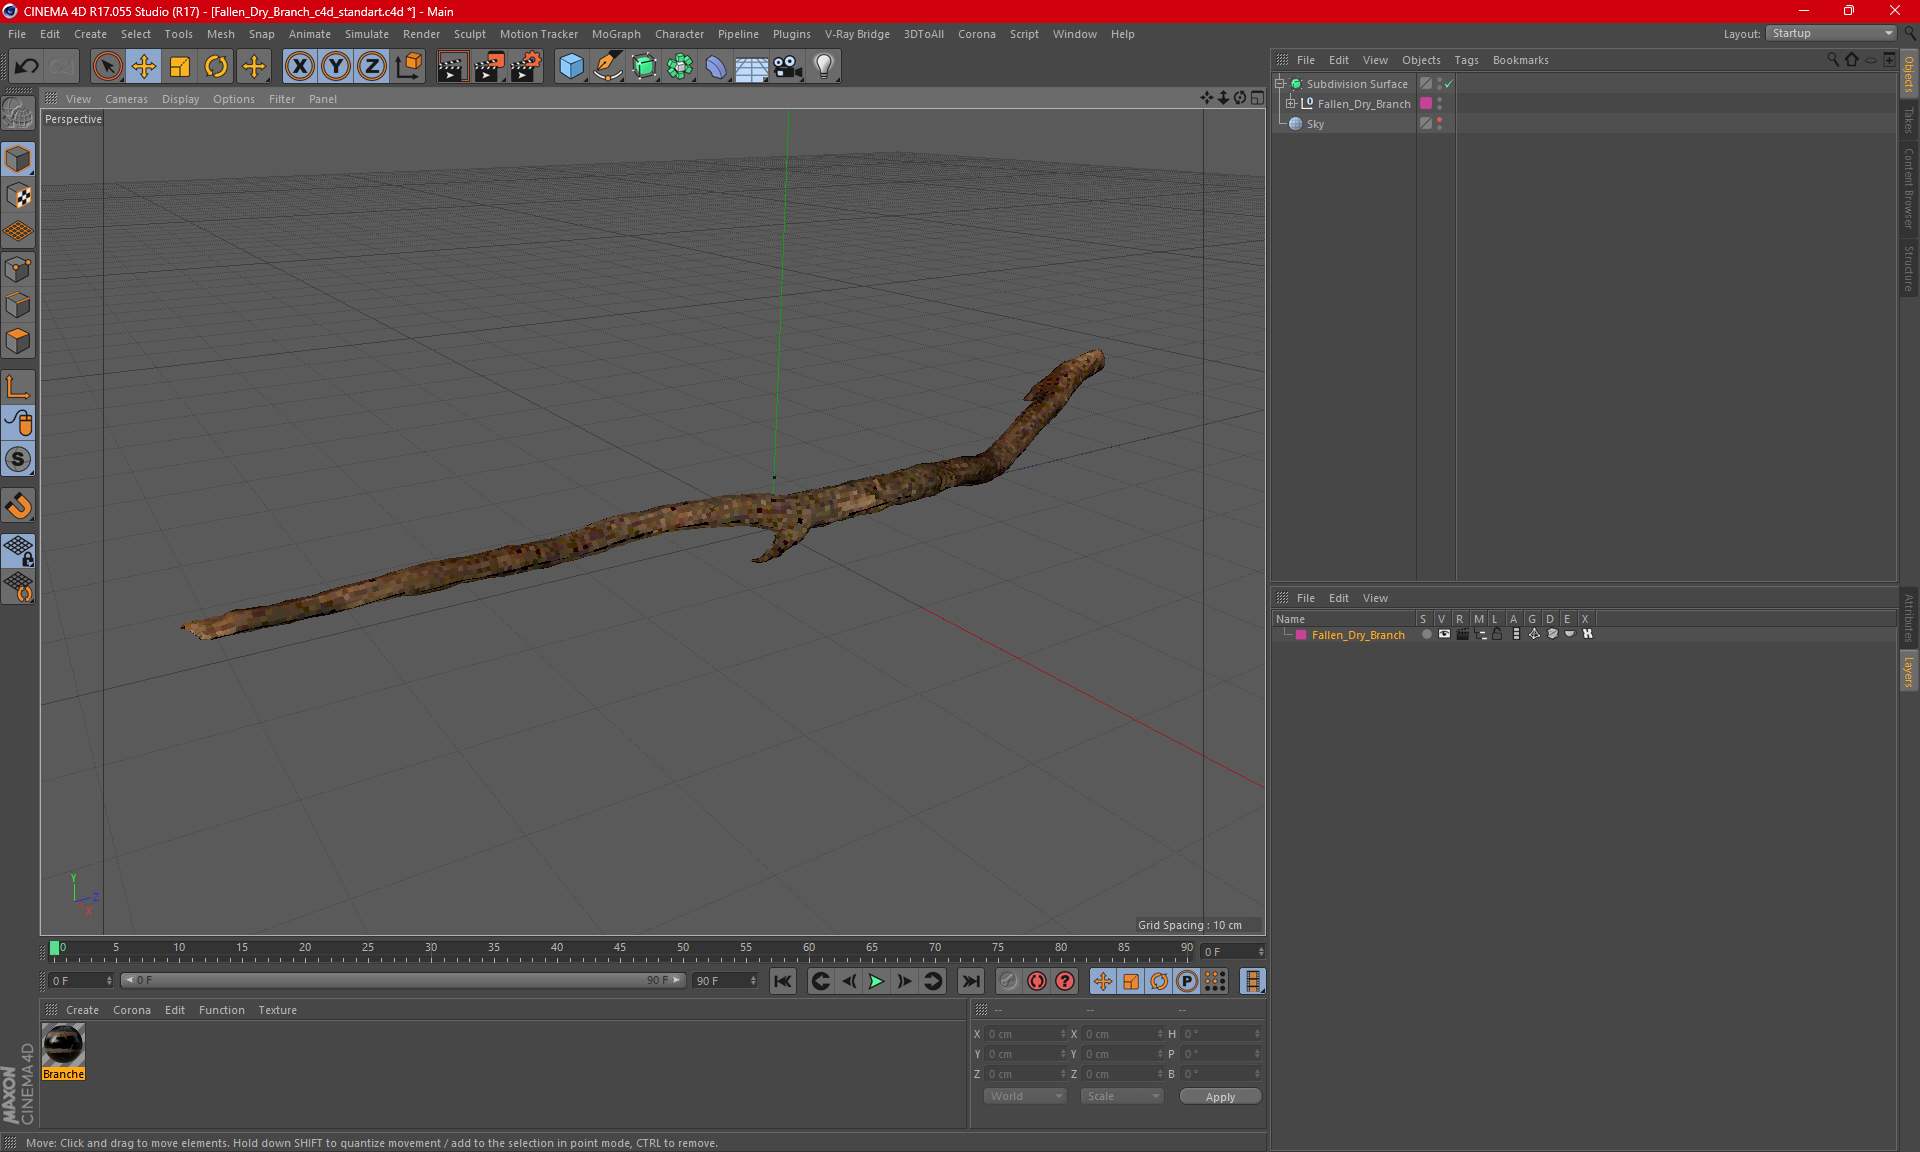Open the MoGraph menu
The height and width of the screenshot is (1152, 1920).
[x=616, y=34]
